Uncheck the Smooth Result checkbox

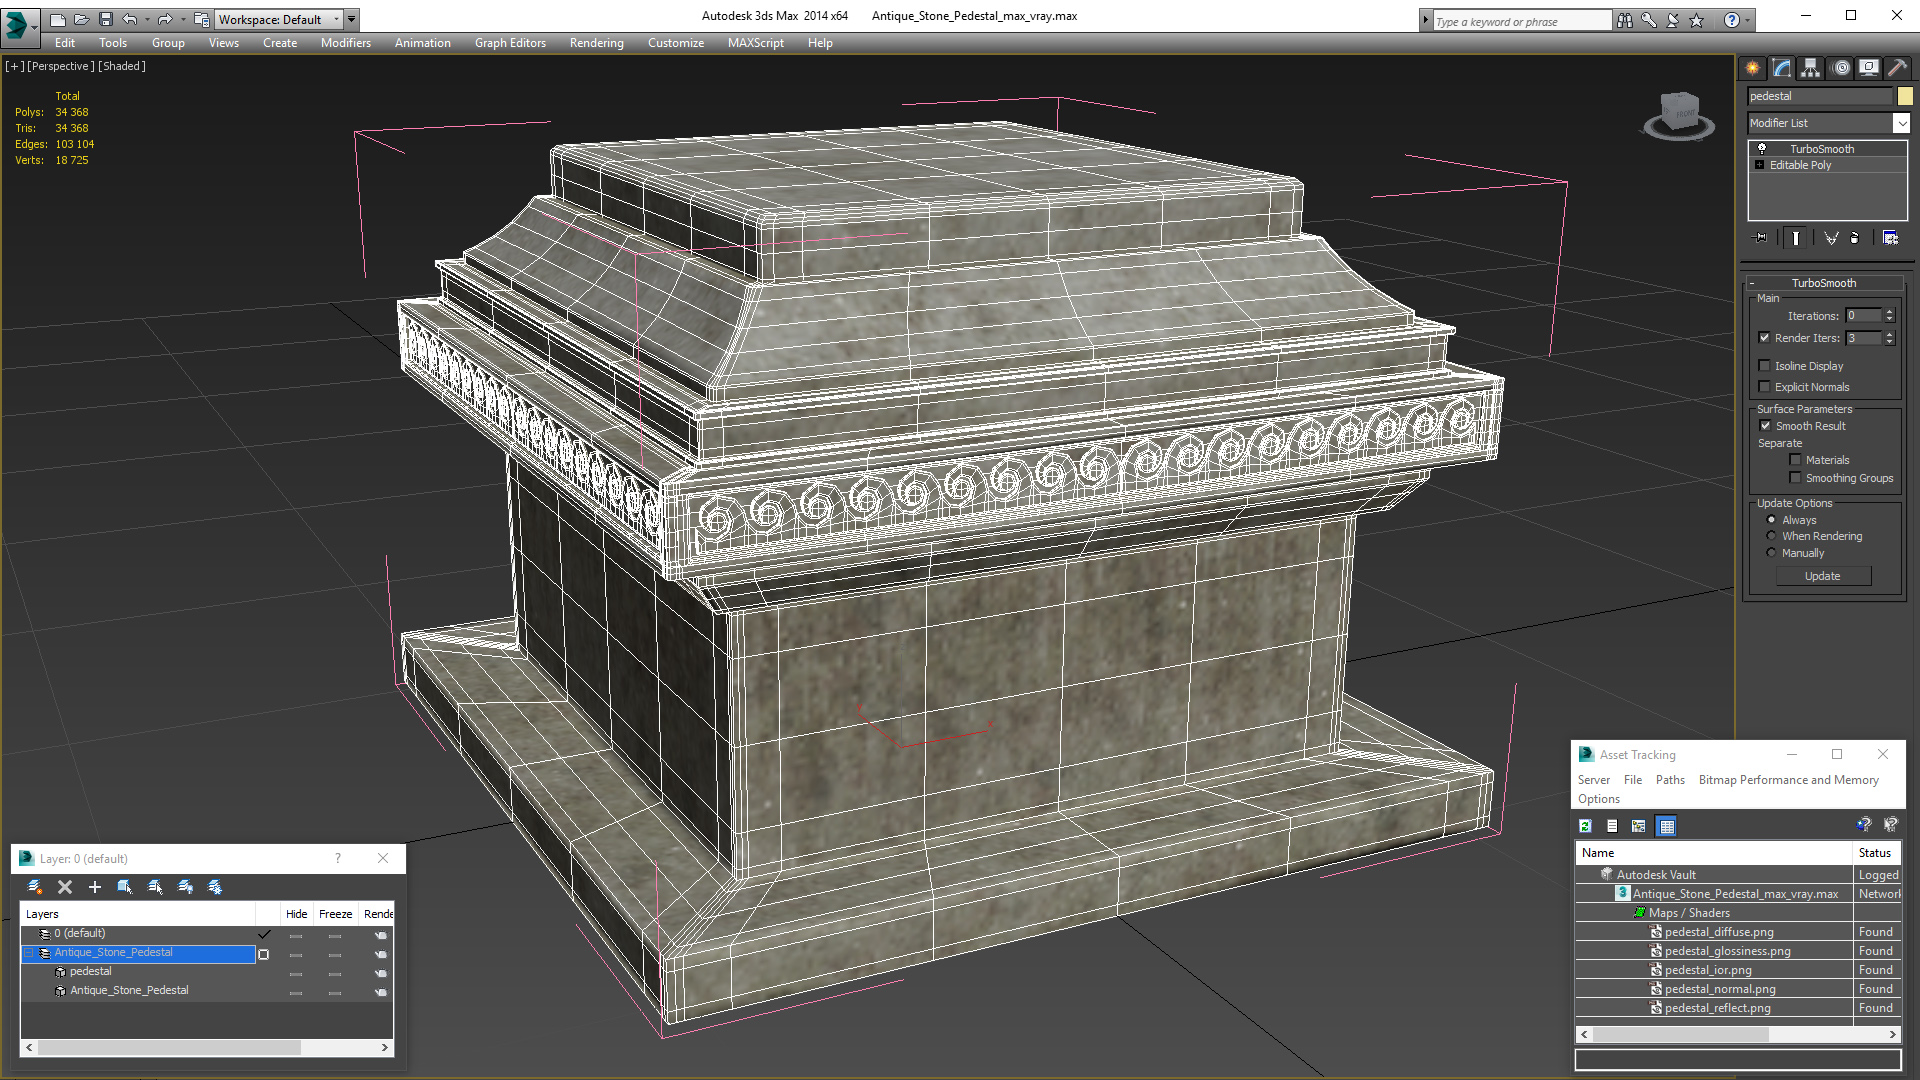point(1765,426)
